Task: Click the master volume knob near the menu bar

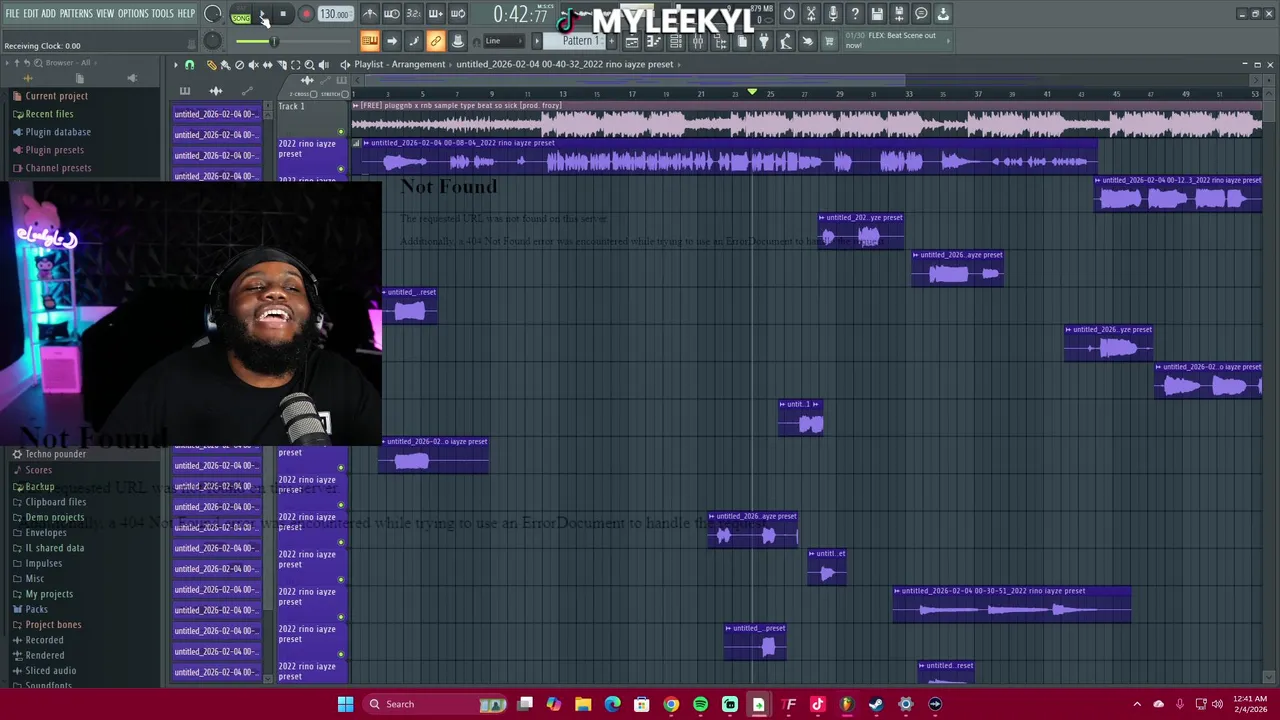Action: (212, 14)
